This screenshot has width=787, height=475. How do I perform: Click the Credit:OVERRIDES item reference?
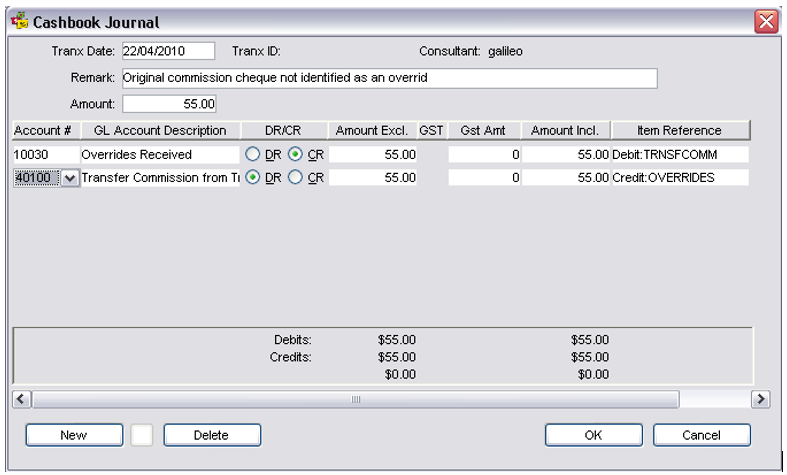680,178
